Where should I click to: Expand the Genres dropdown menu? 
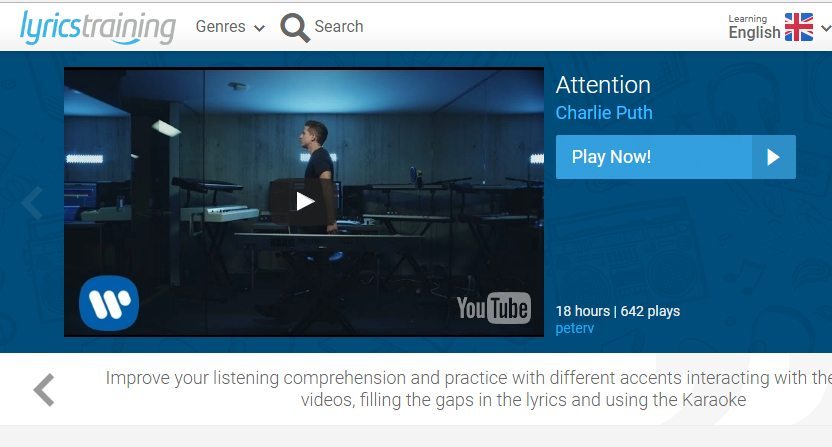[x=230, y=27]
